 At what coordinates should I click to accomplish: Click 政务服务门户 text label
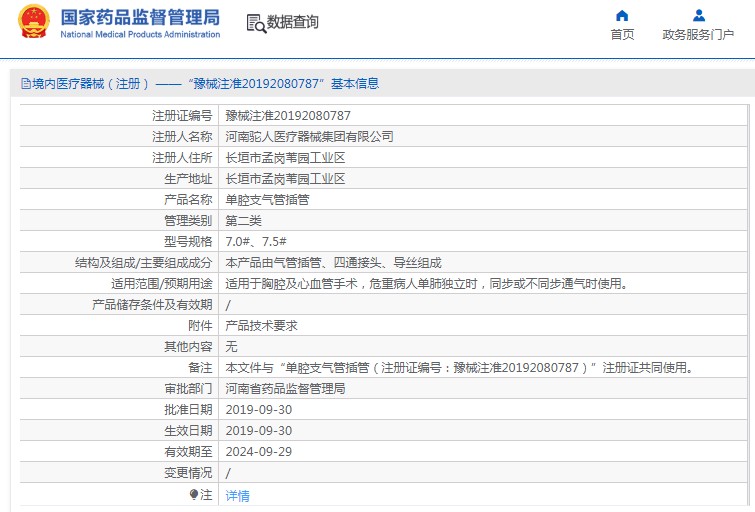698,35
